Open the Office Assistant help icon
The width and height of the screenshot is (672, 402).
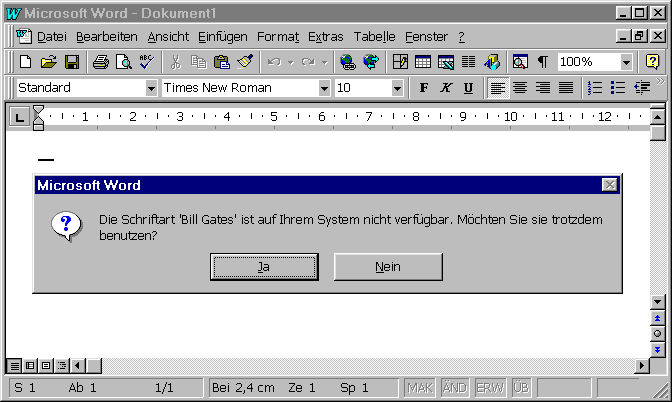tap(652, 62)
